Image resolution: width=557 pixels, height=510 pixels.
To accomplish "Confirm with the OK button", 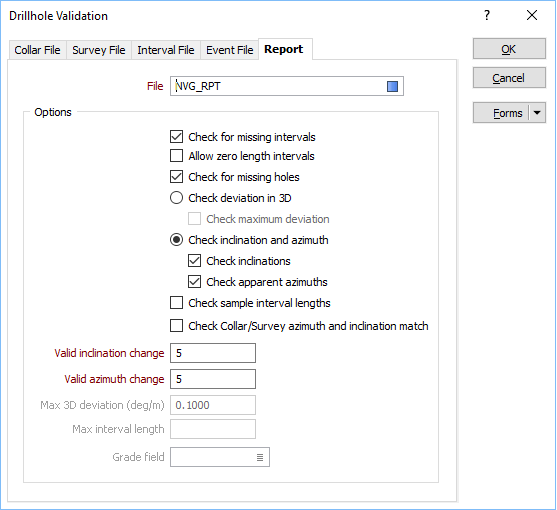I will [x=509, y=49].
